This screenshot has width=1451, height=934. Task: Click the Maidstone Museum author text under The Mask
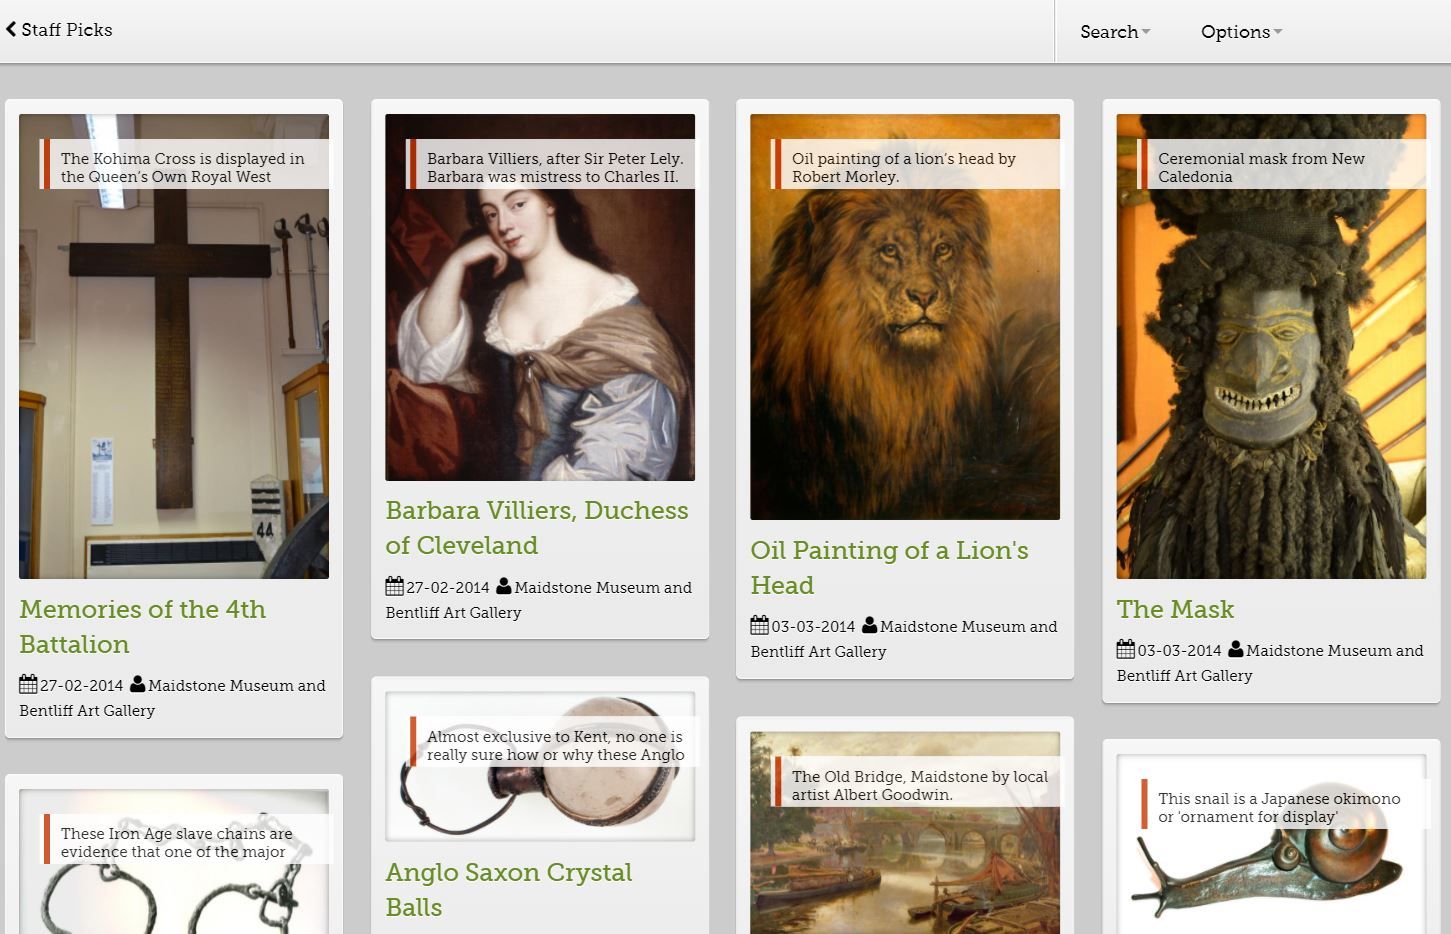(x=1270, y=663)
